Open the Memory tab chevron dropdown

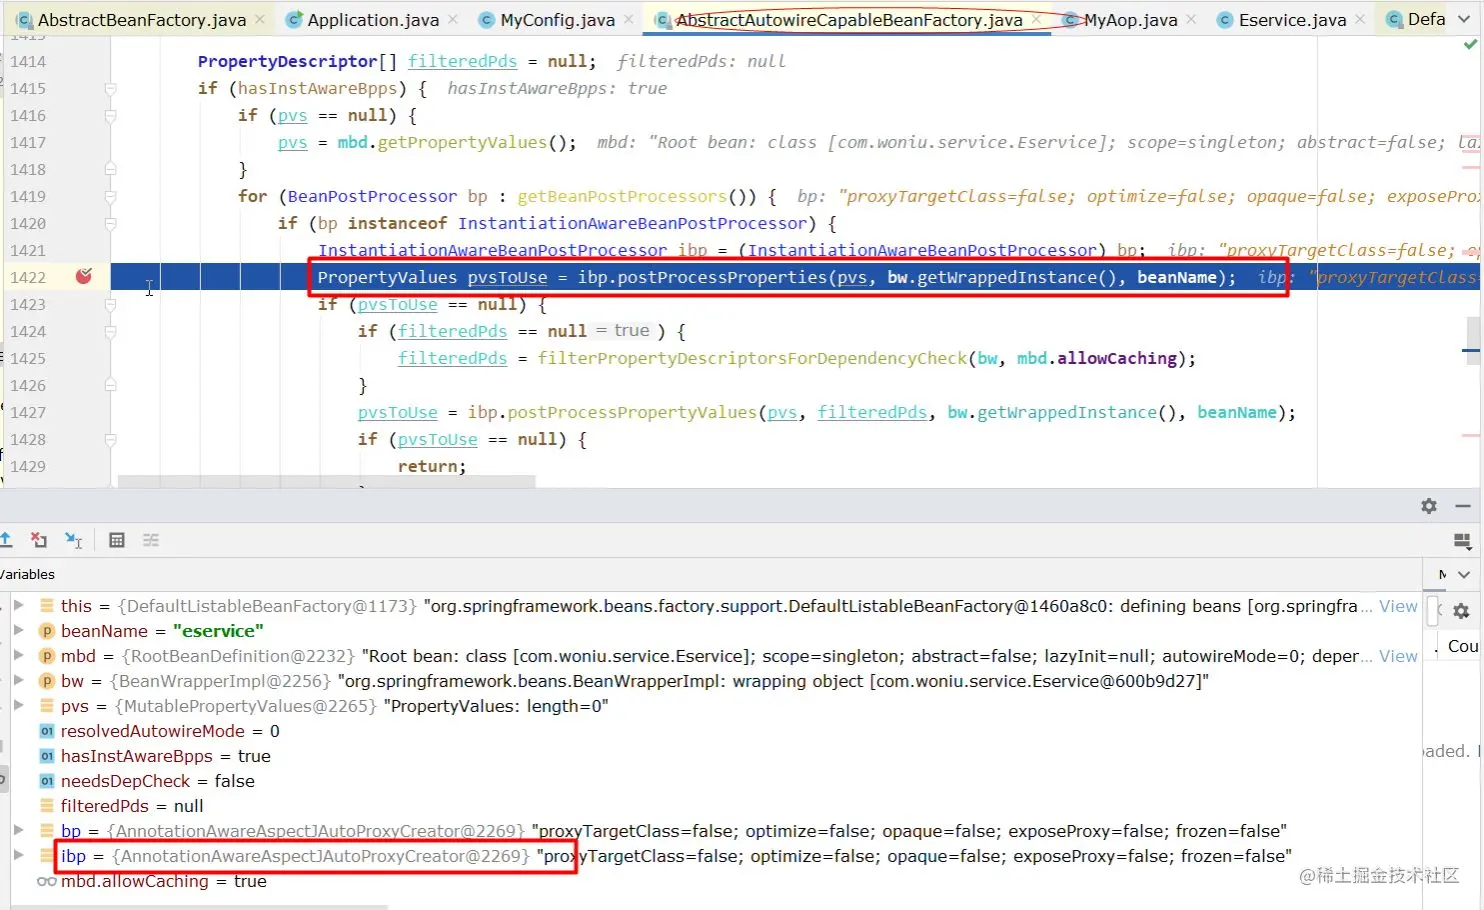tap(1464, 574)
